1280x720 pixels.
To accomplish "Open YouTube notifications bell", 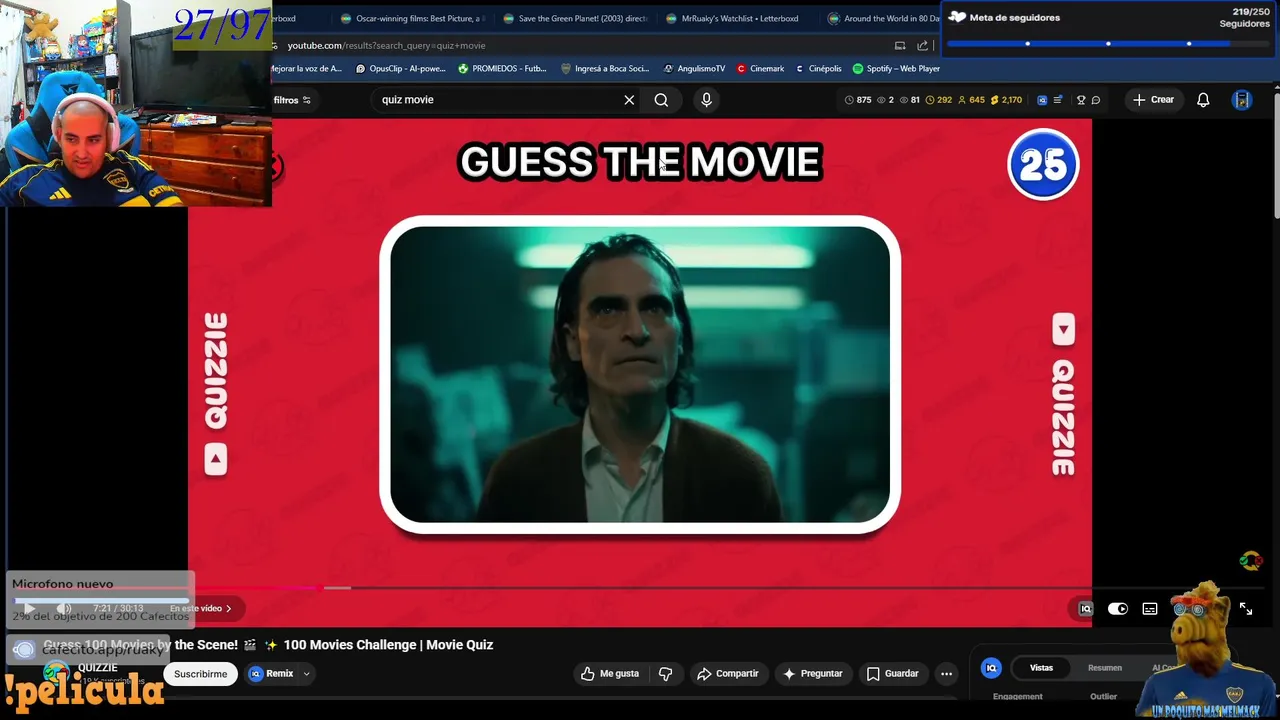I will tap(1203, 100).
